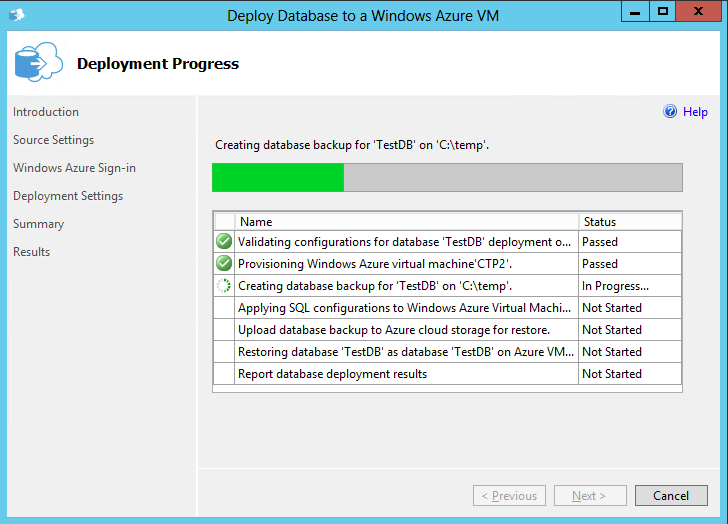Click the spinning progress icon beside Creating database backup

coord(224,286)
